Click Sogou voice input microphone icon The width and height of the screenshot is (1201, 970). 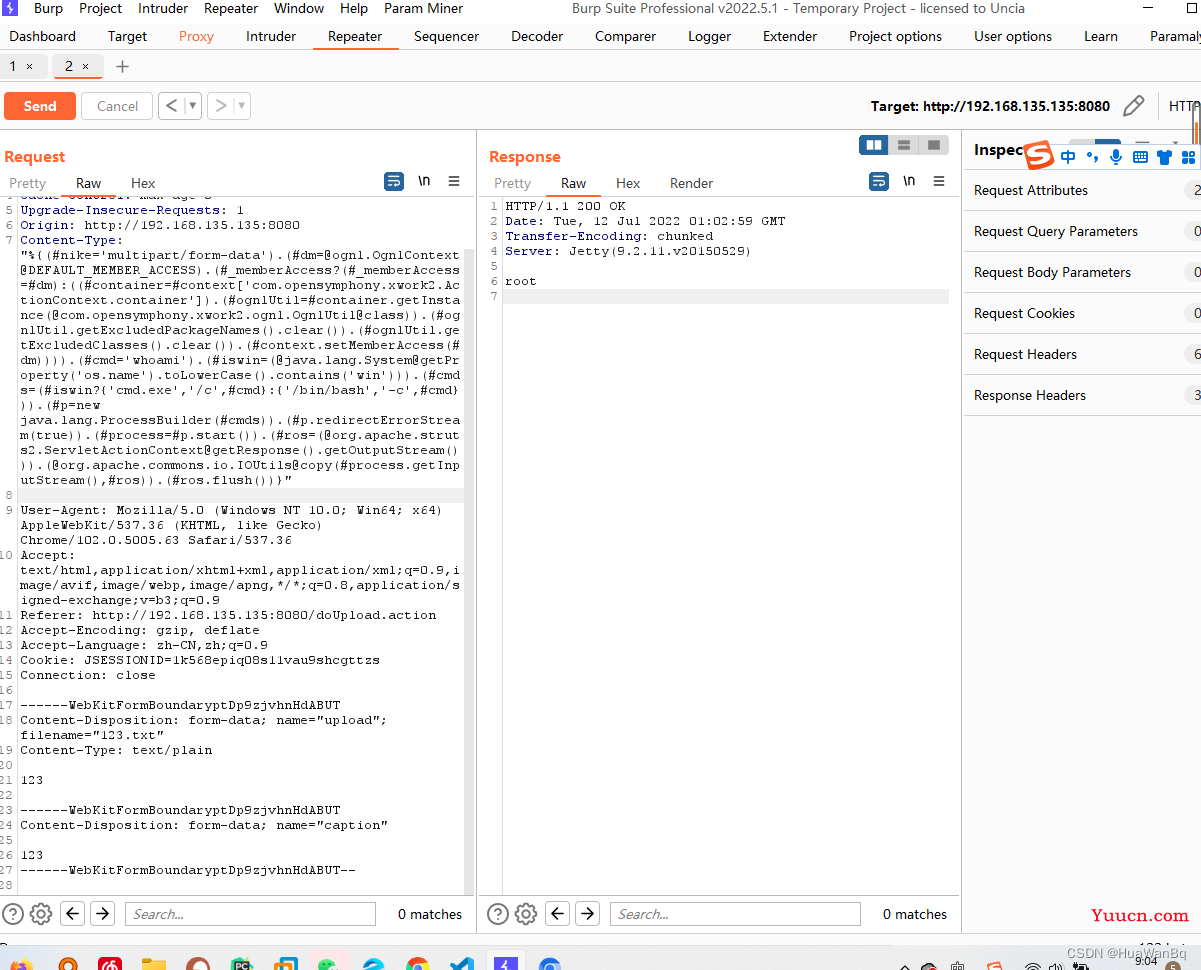tap(1116, 157)
